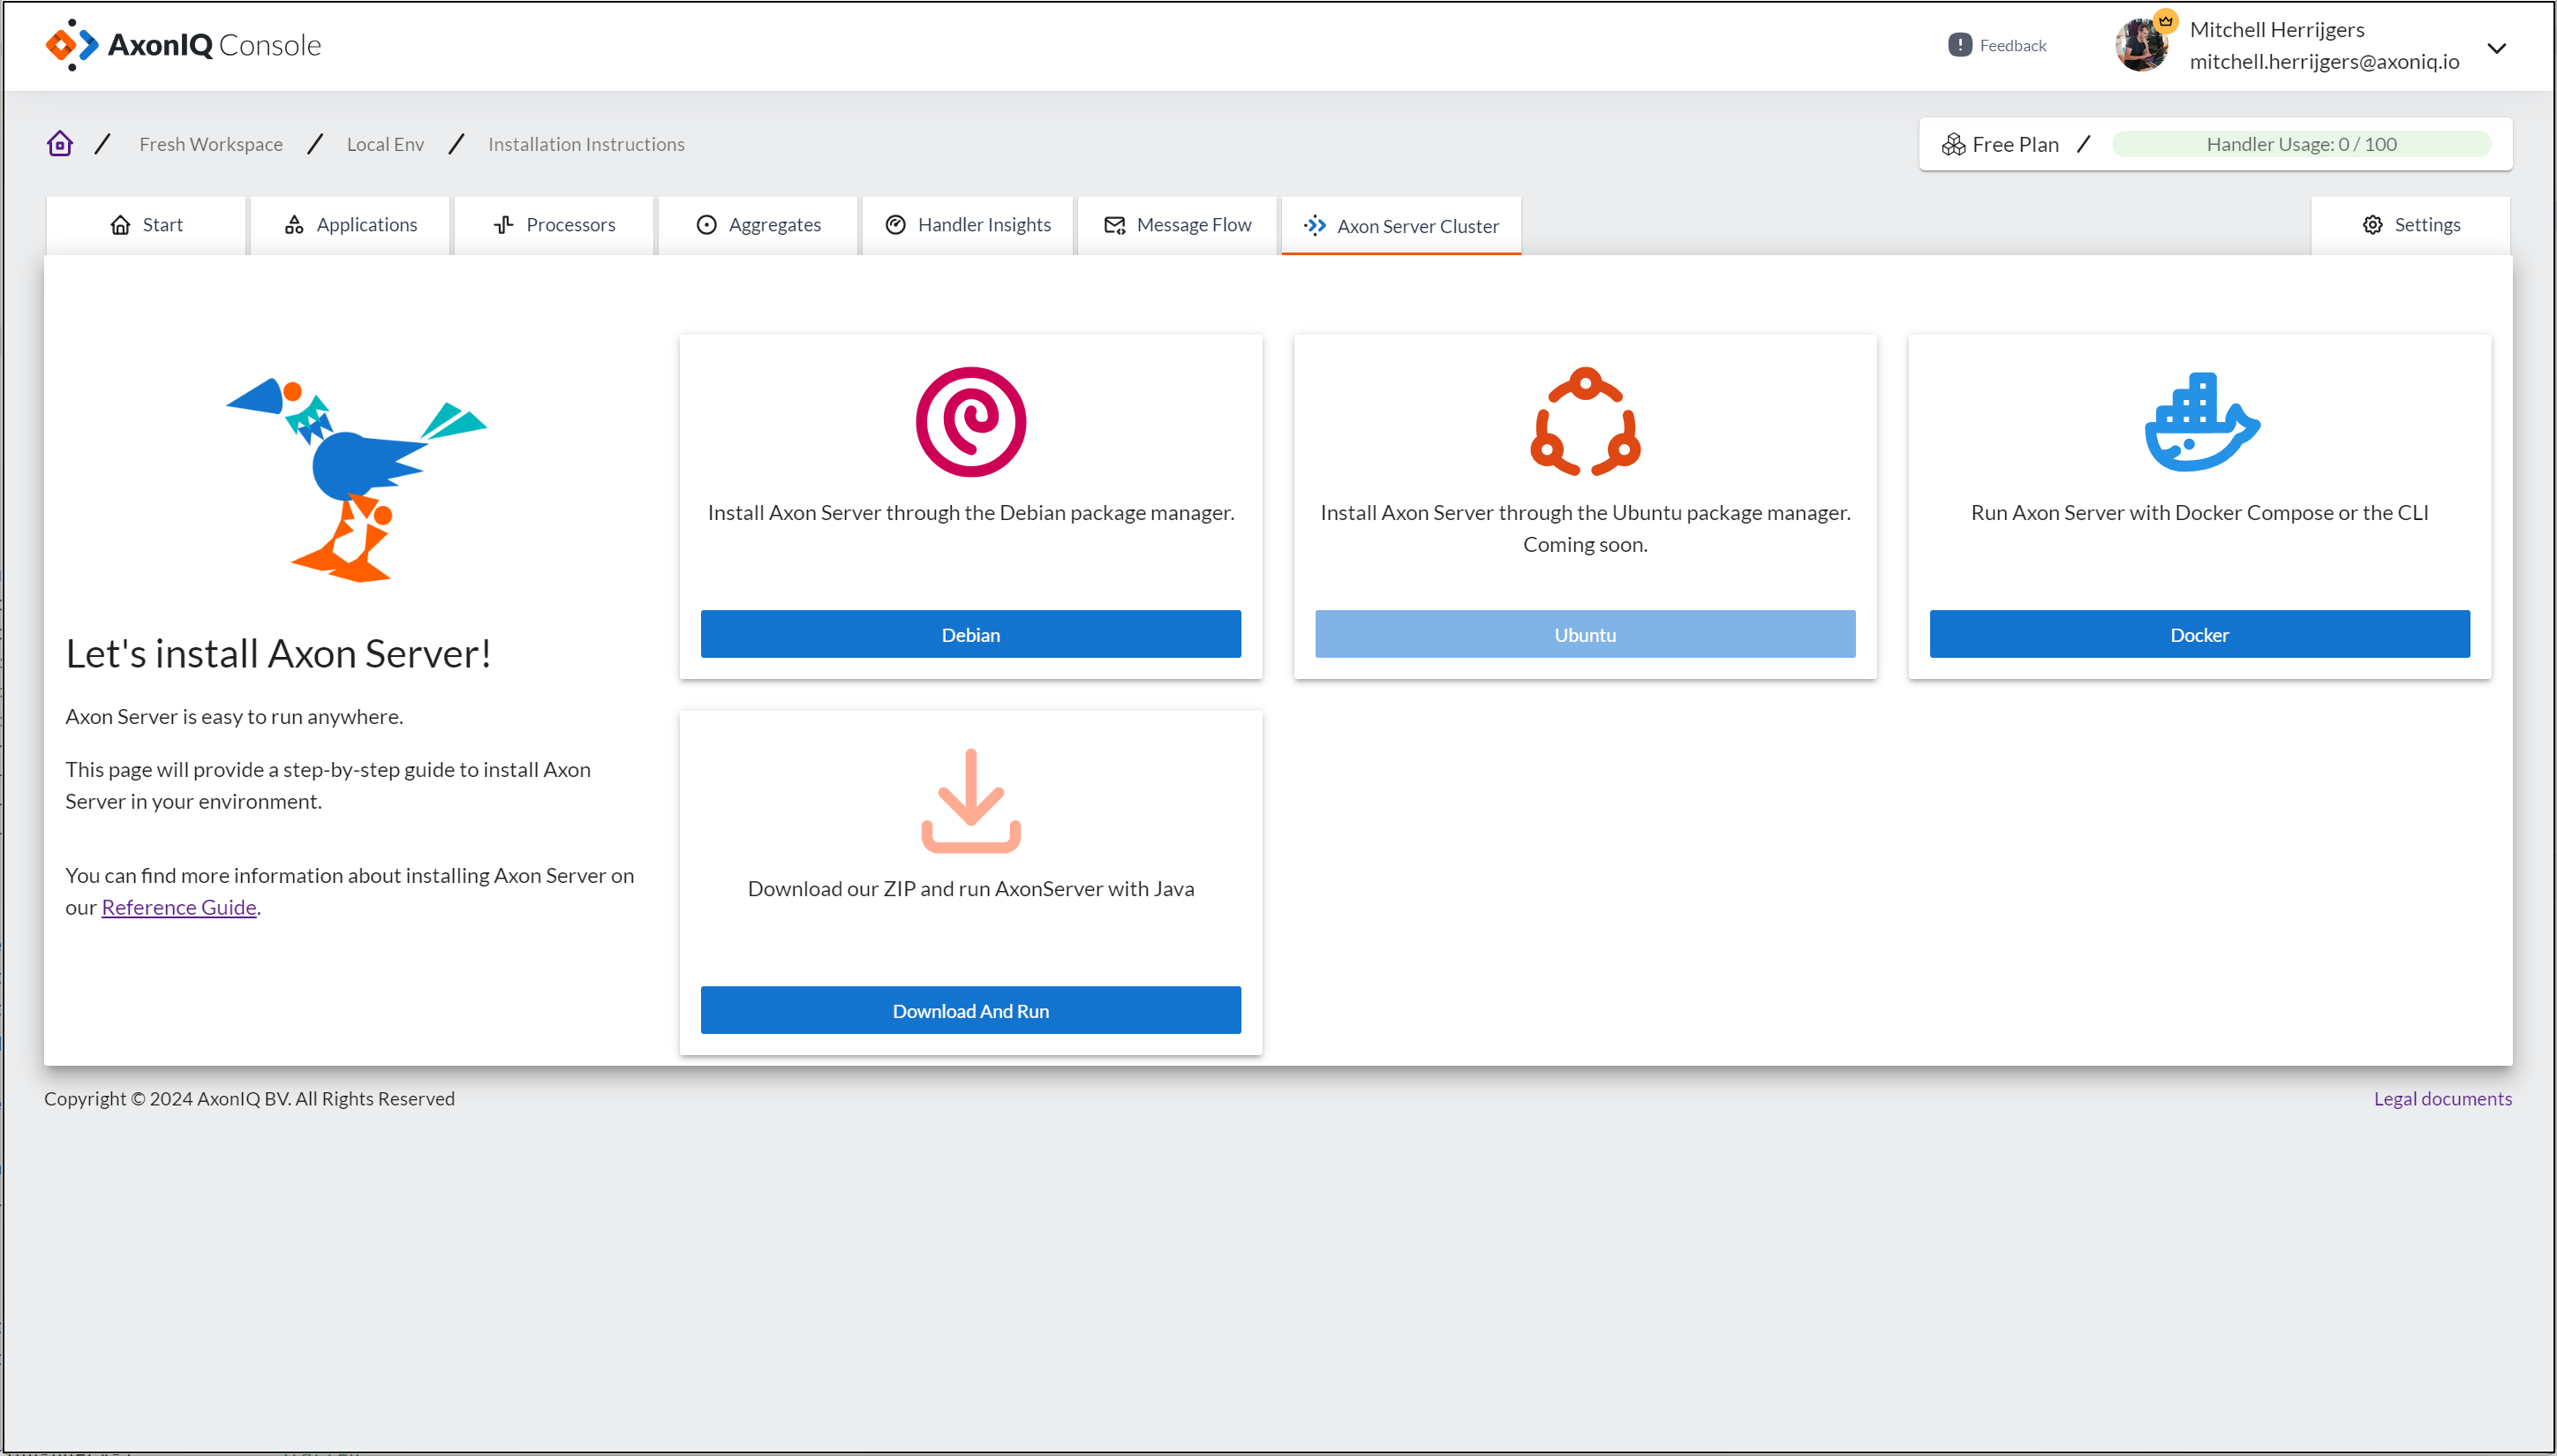The width and height of the screenshot is (2557, 1456).
Task: Click the Download And Run button
Action: click(x=970, y=1010)
